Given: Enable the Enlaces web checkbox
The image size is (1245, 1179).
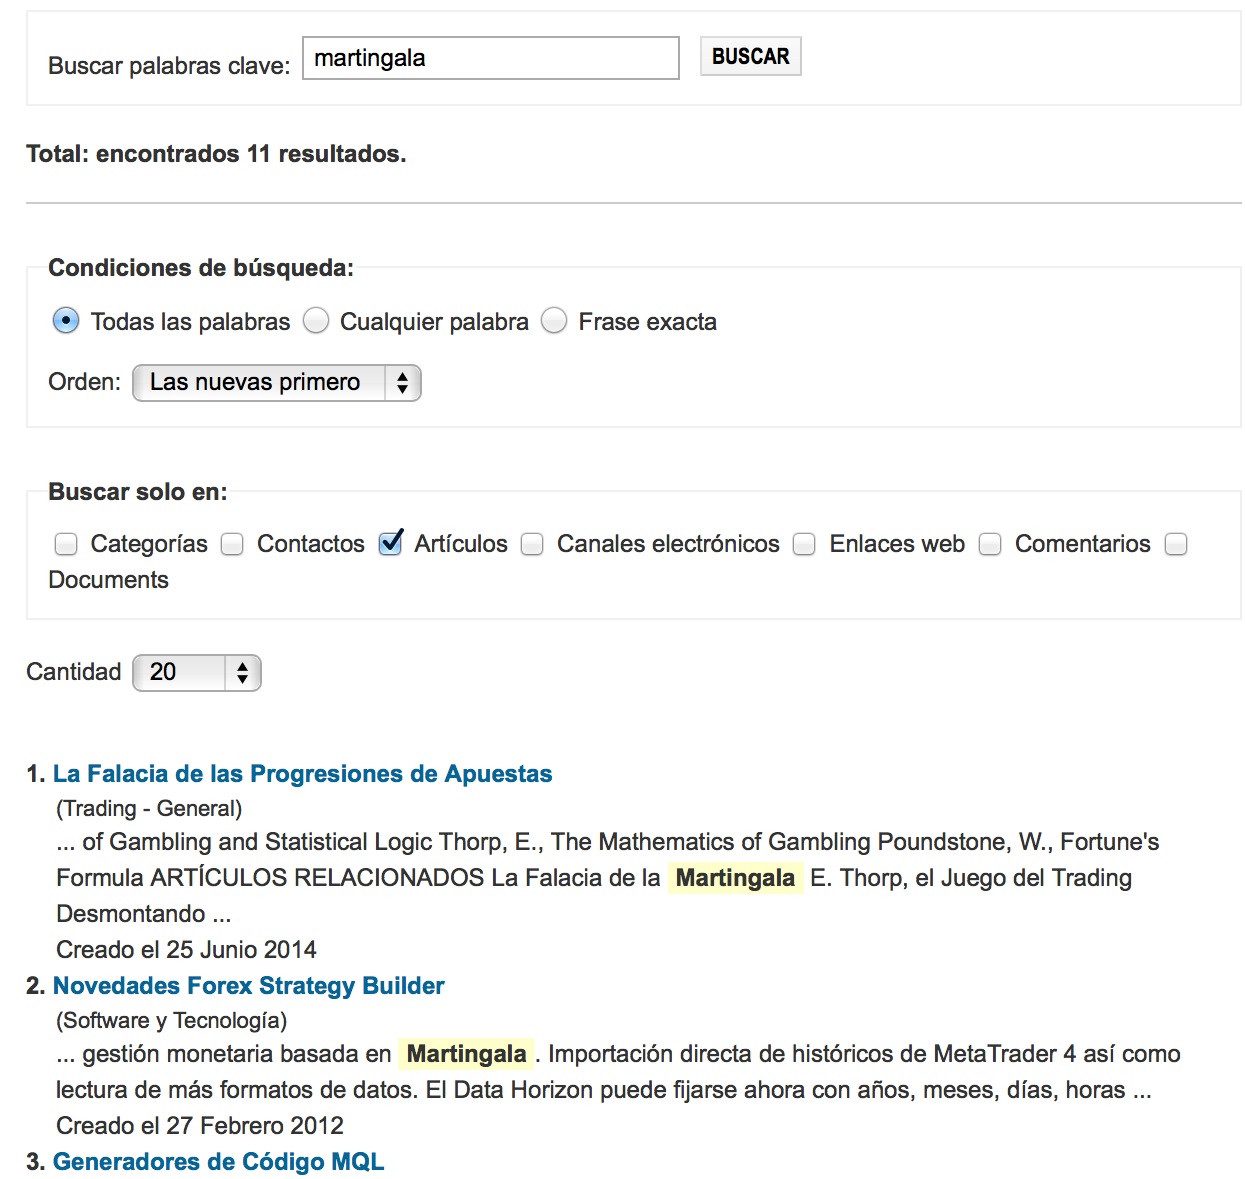Looking at the screenshot, I should [x=804, y=544].
